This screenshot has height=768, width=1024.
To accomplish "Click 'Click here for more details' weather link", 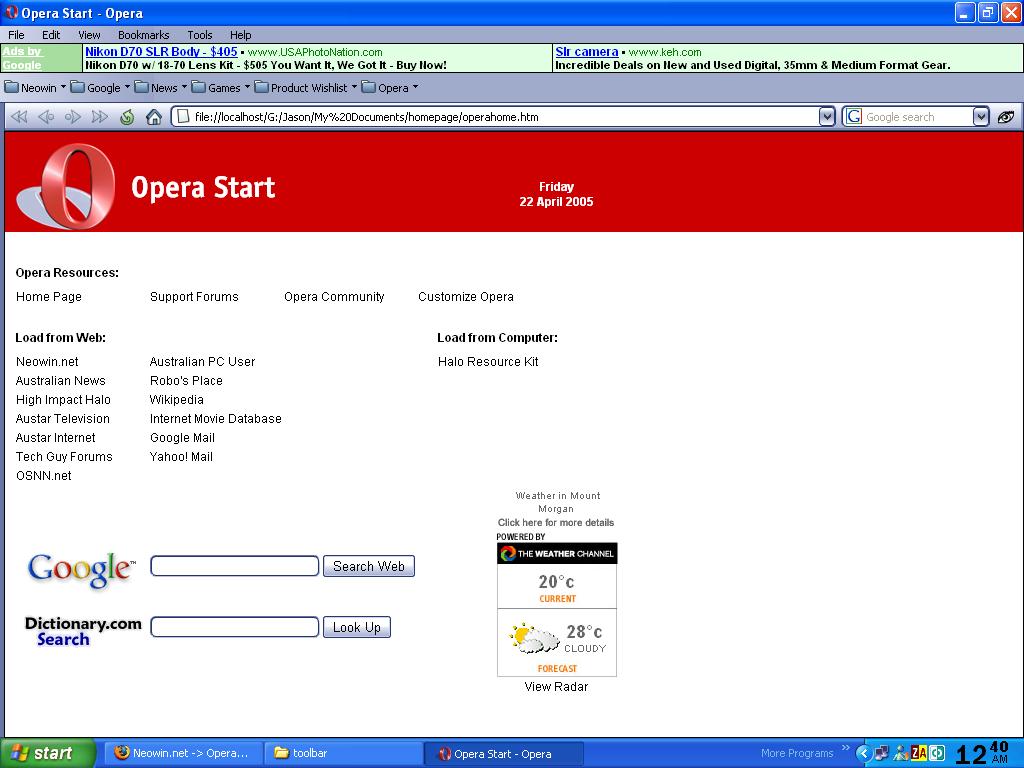I will (556, 522).
